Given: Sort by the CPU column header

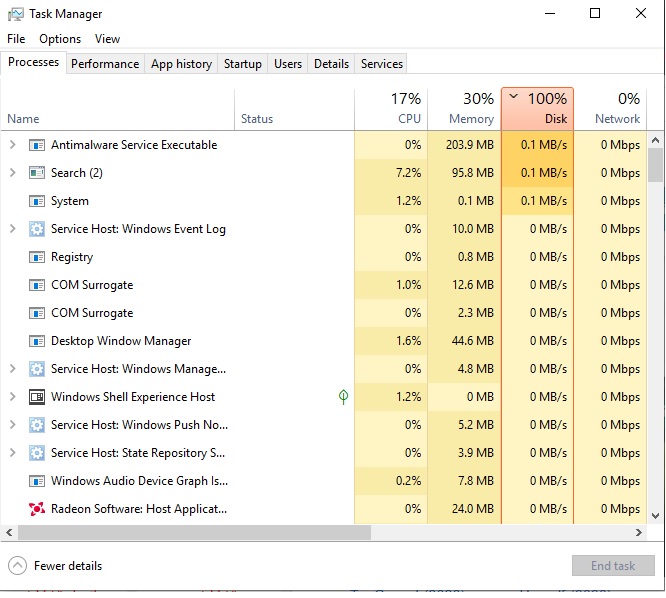Looking at the screenshot, I should tap(391, 110).
